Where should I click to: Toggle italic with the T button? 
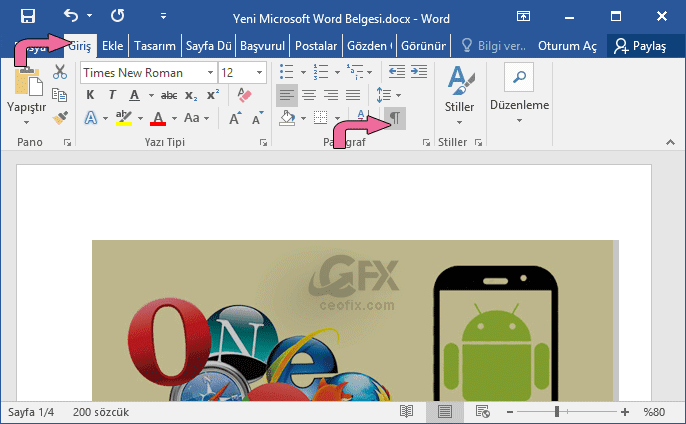pyautogui.click(x=112, y=95)
